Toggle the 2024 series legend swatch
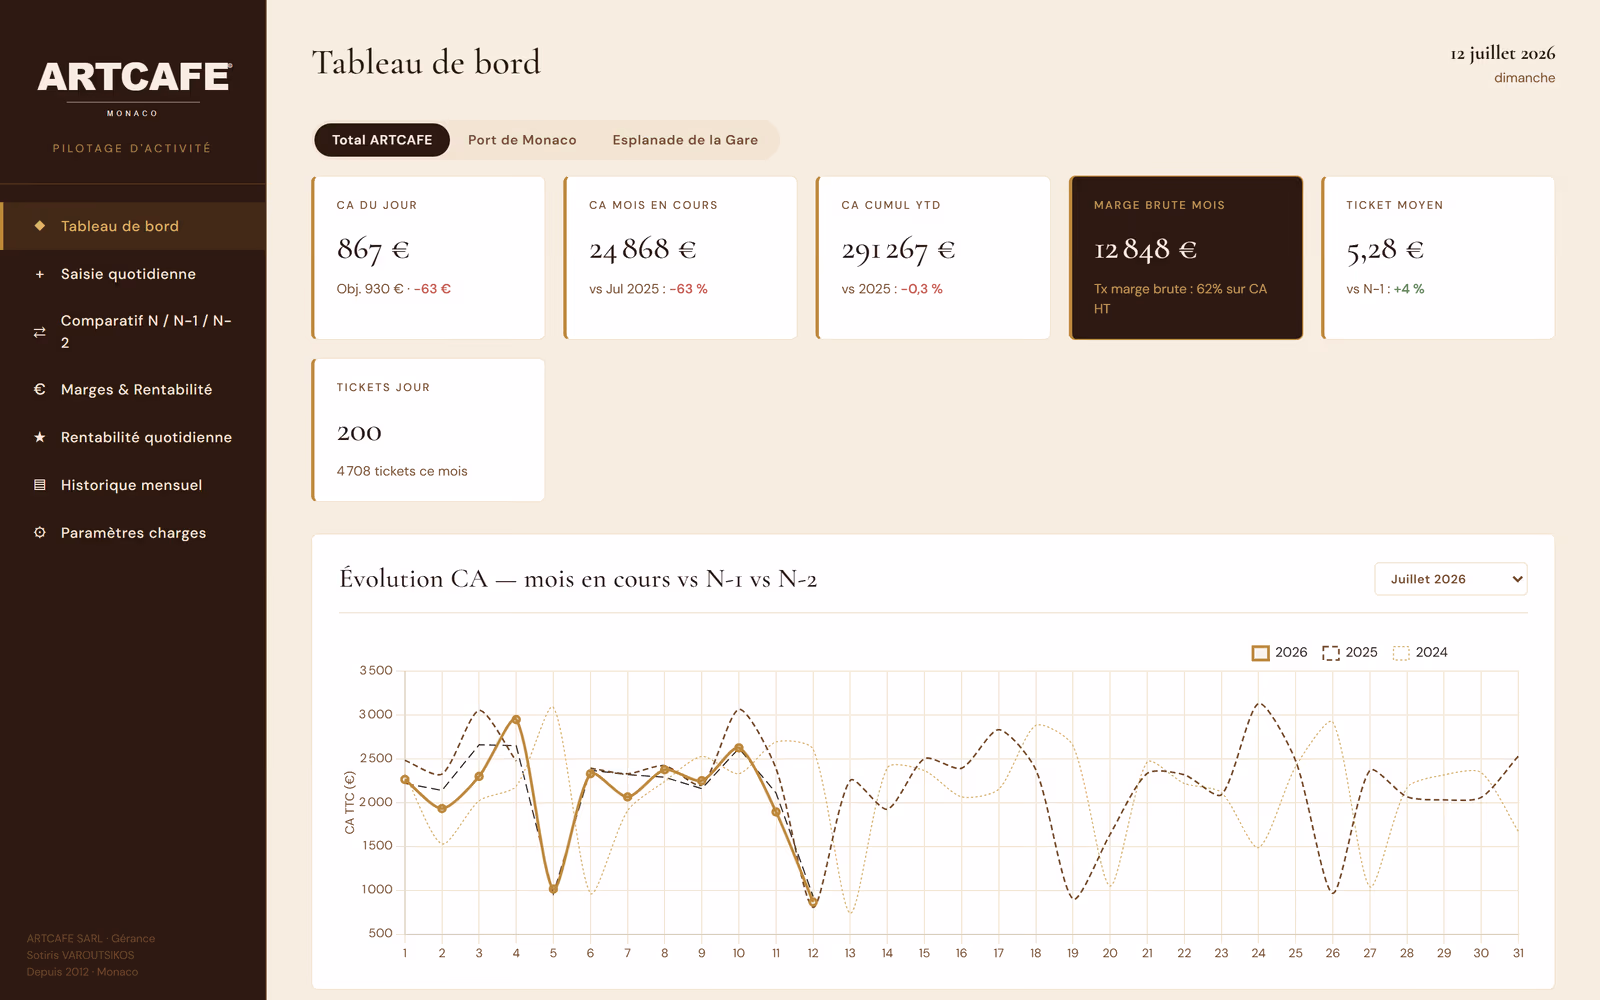Screen dimensions: 1600x1000 (1401, 653)
